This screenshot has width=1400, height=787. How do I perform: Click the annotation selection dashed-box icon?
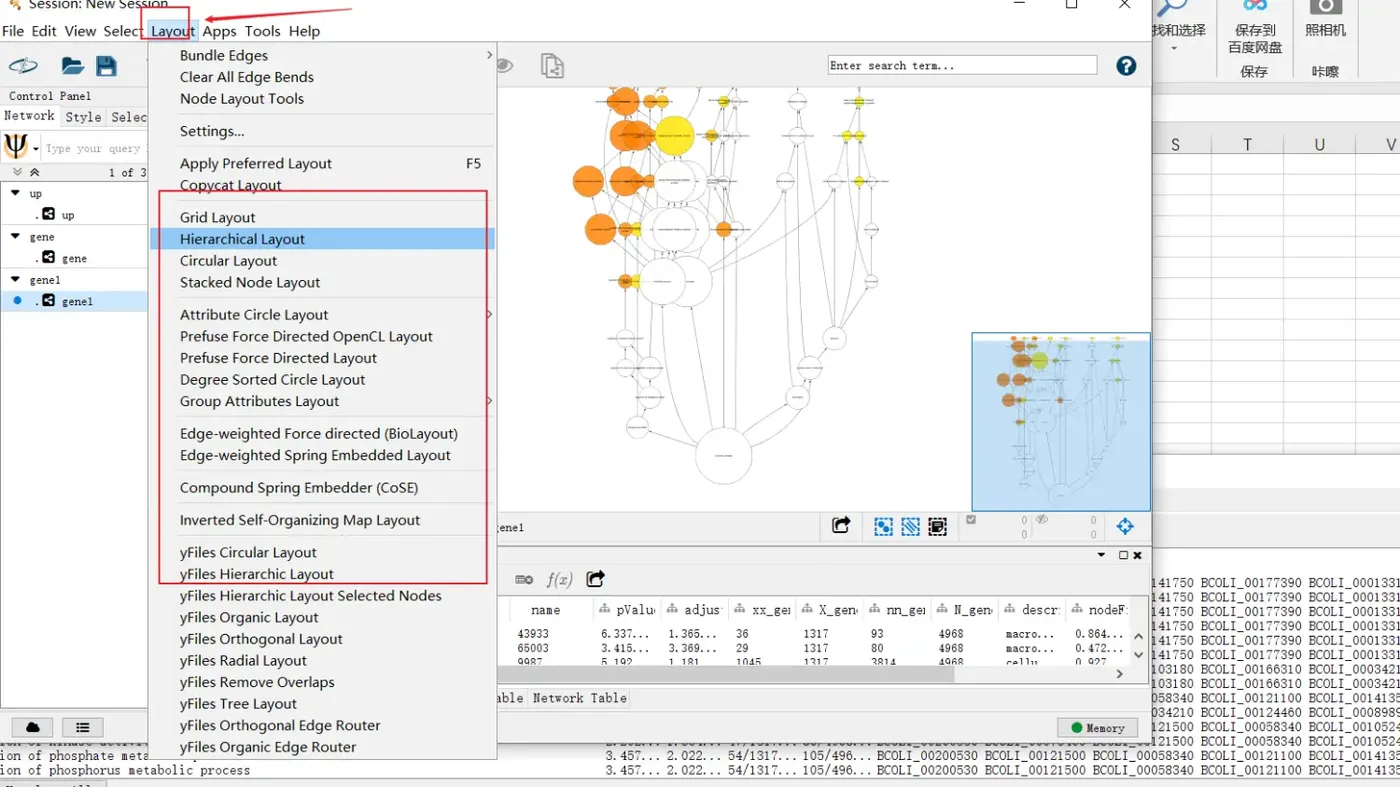[937, 526]
